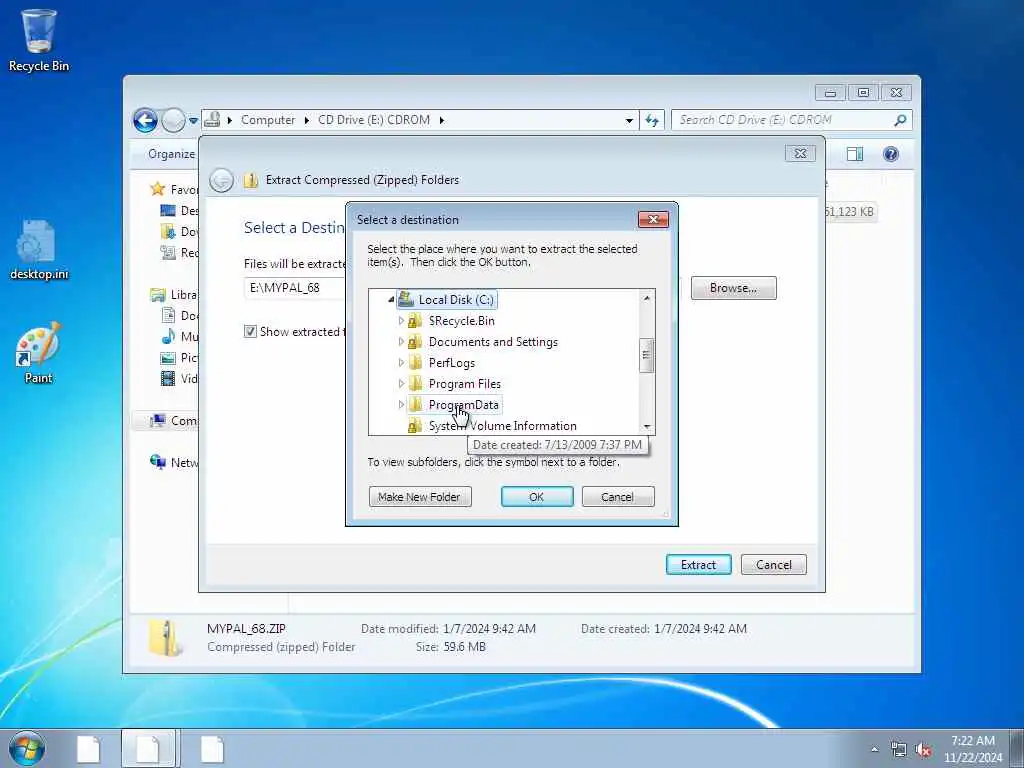The height and width of the screenshot is (768, 1024).
Task: Click the Local Disk (C:) drive icon
Action: 406,300
